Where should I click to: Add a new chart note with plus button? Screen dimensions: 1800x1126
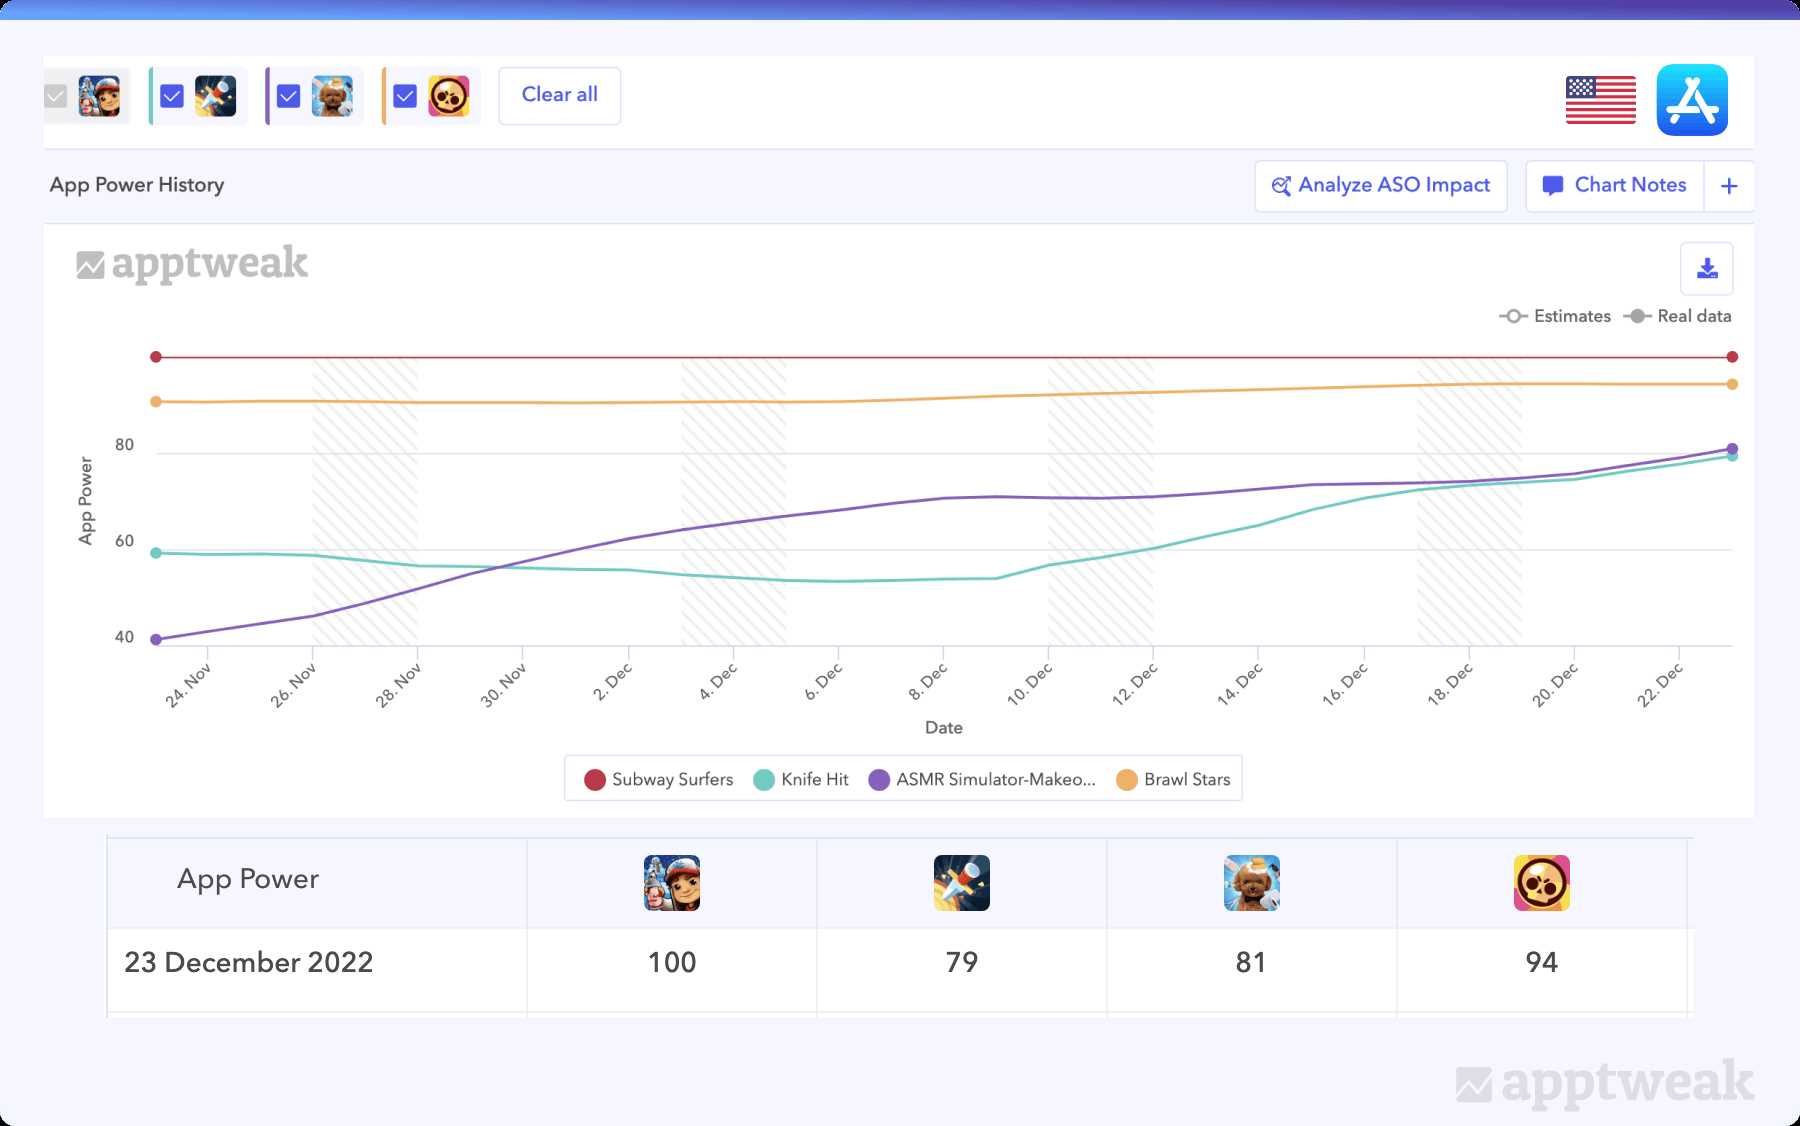1729,186
